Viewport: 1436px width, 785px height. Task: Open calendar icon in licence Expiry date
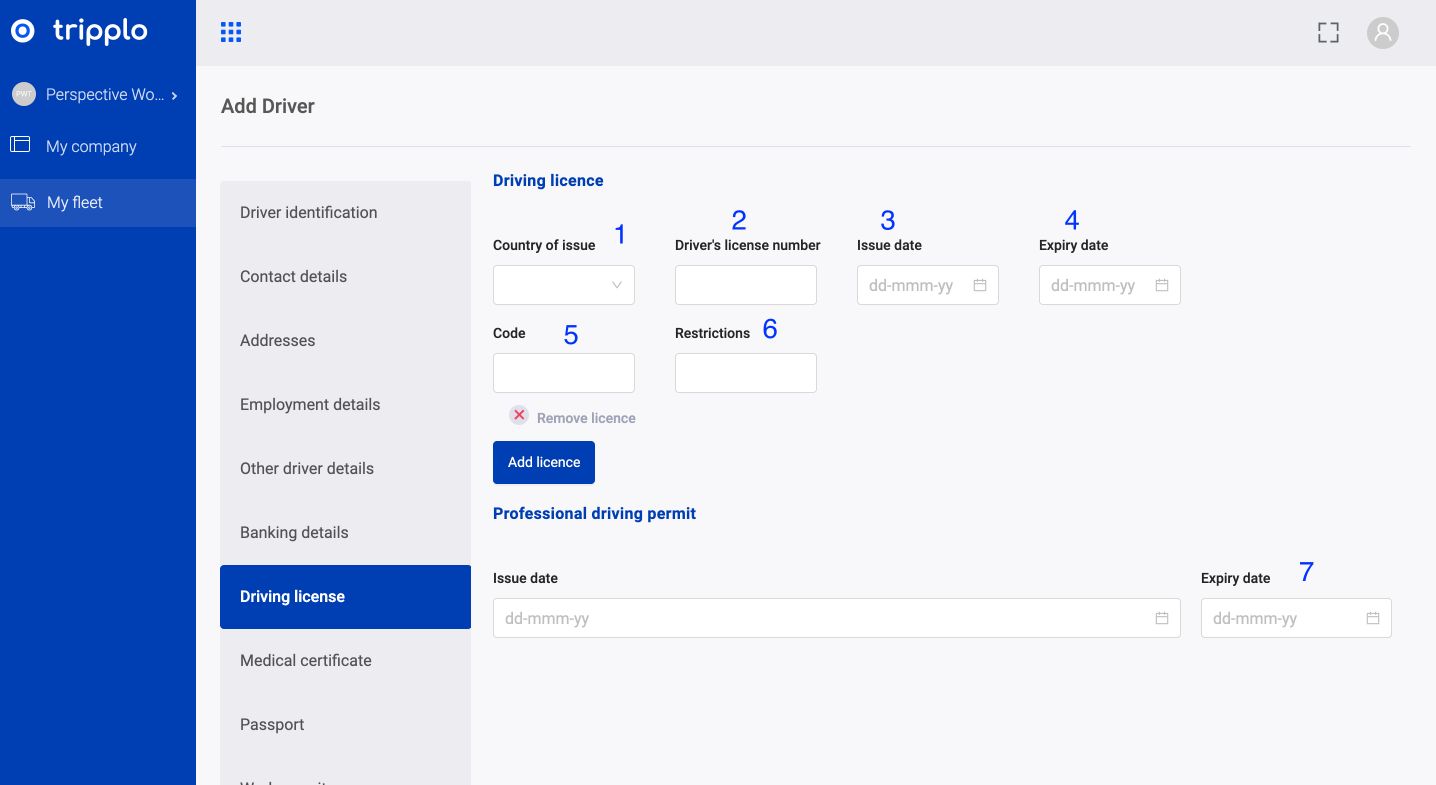point(1162,285)
